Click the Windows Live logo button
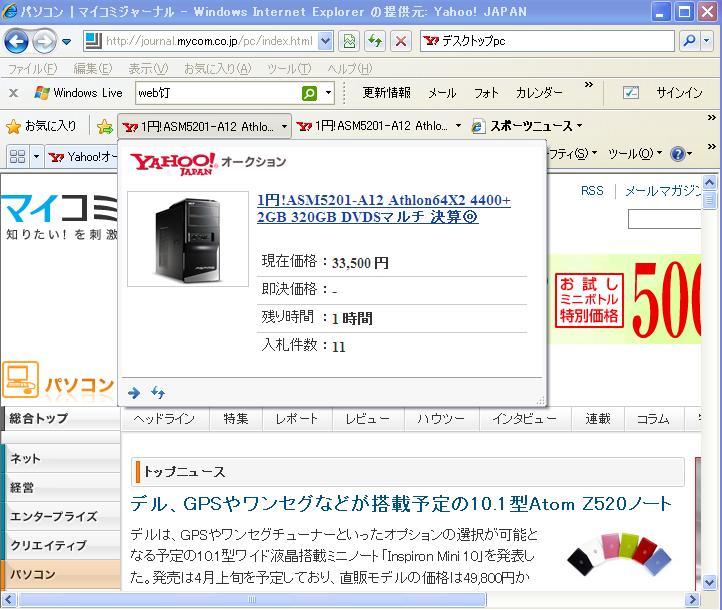Viewport: 722px width, 610px height. click(79, 93)
